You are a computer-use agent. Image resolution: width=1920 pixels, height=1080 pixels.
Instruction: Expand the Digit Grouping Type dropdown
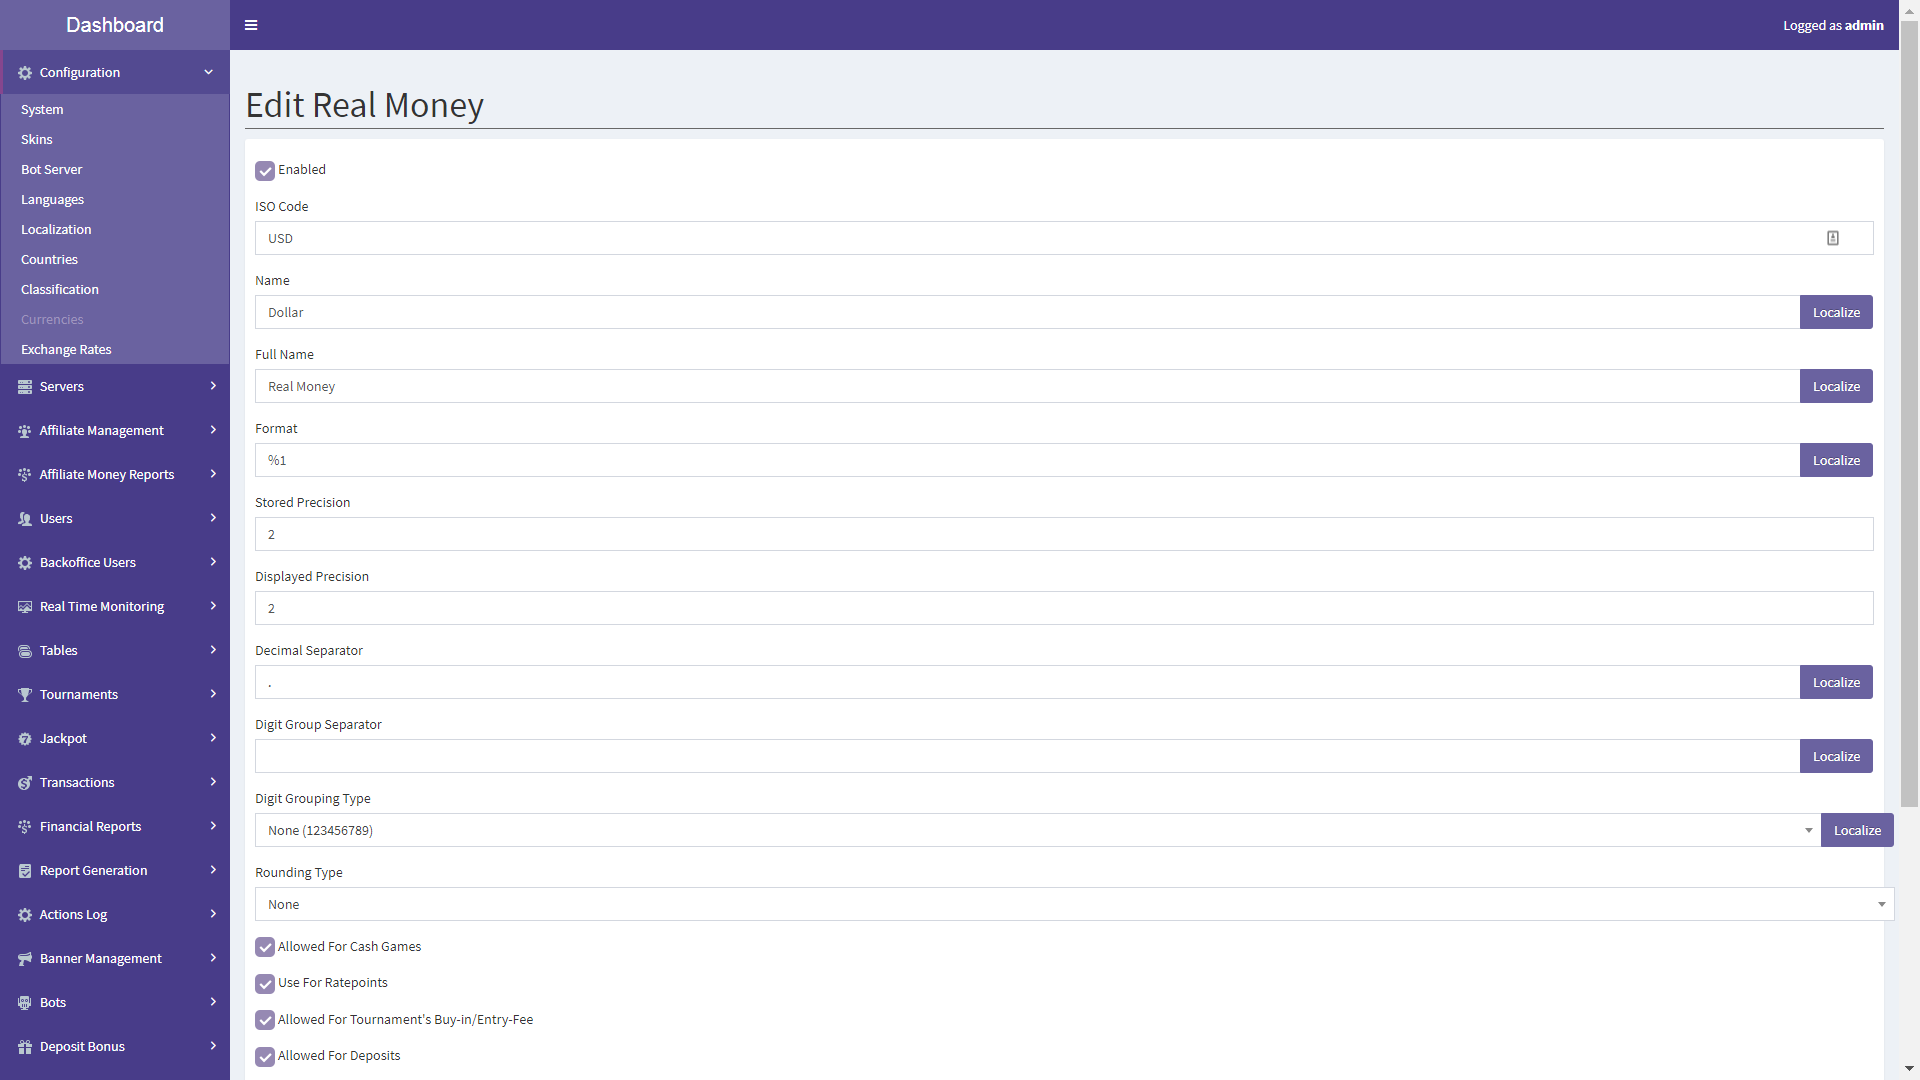pyautogui.click(x=1808, y=829)
